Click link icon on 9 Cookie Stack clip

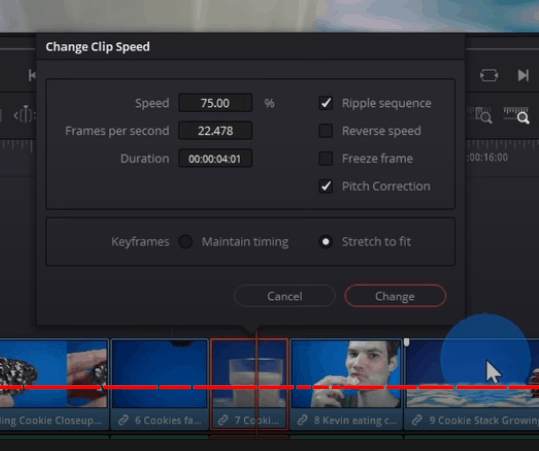[x=417, y=420]
